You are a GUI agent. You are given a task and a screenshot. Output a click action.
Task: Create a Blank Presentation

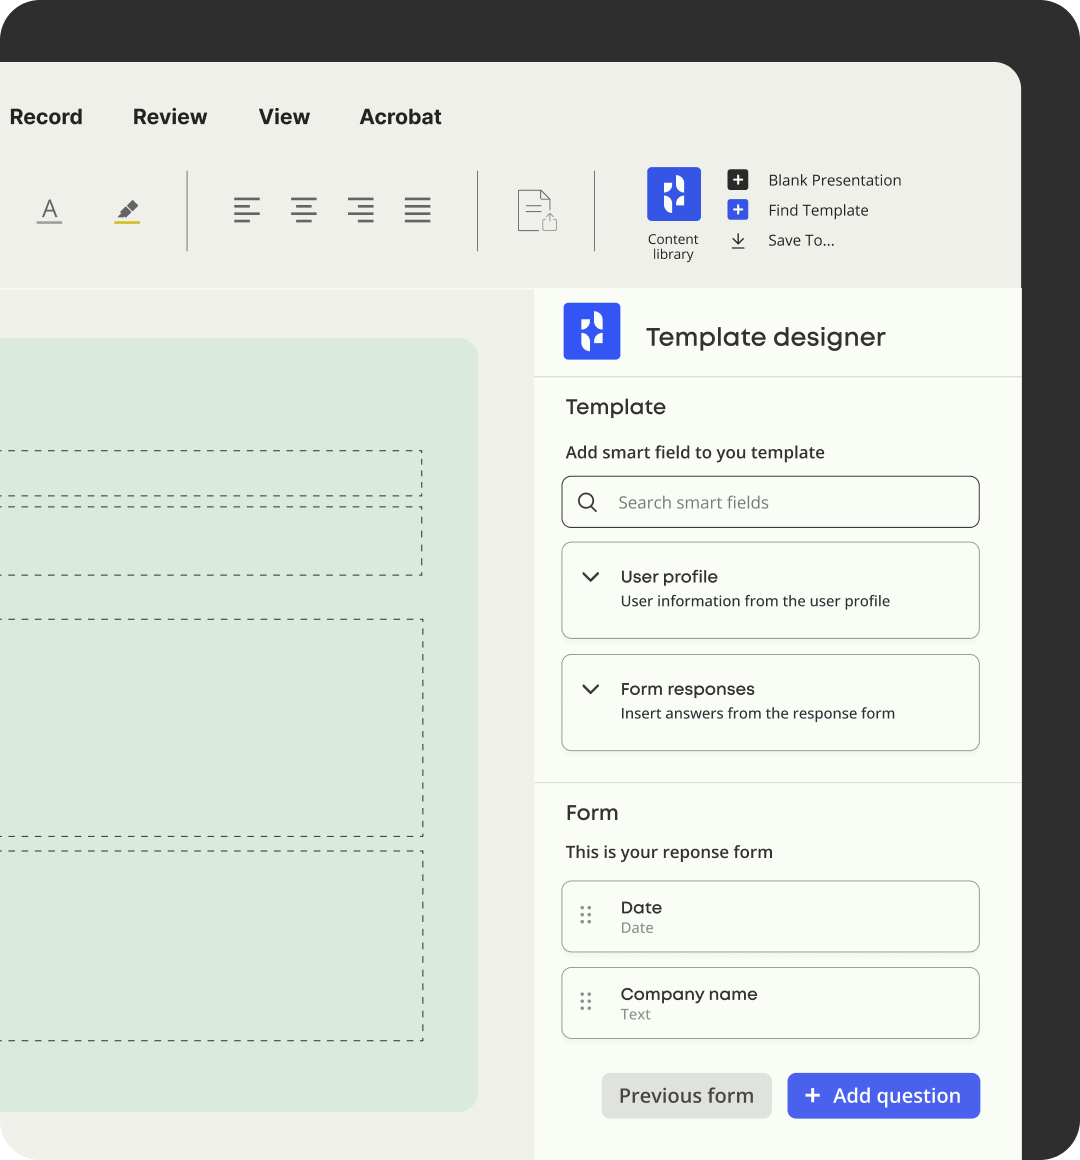pyautogui.click(x=834, y=180)
